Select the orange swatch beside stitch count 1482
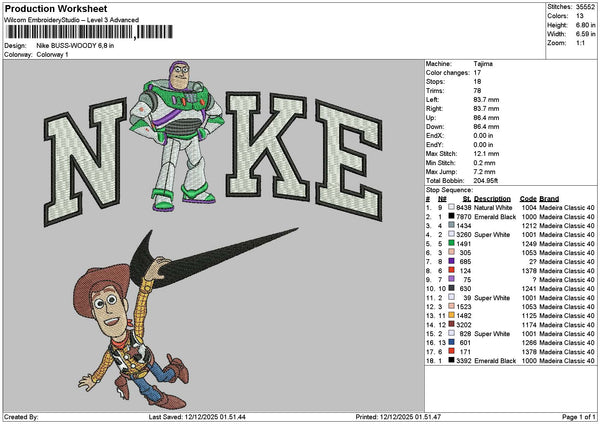The width and height of the screenshot is (600, 424). coord(451,315)
